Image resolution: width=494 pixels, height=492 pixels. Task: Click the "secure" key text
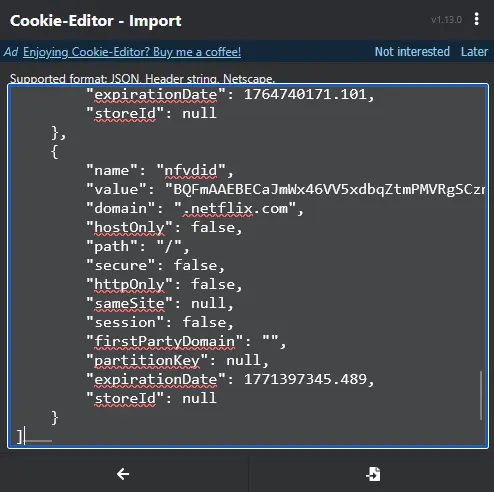tap(121, 266)
